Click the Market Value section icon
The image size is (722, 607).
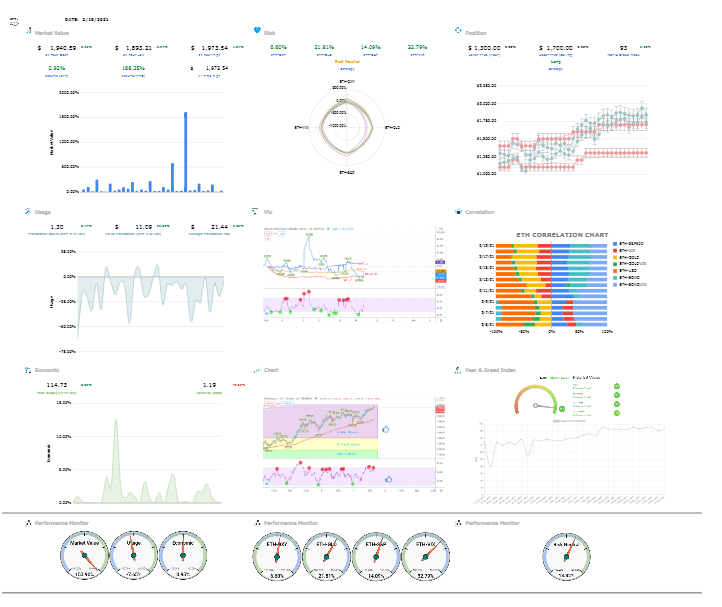coord(29,31)
